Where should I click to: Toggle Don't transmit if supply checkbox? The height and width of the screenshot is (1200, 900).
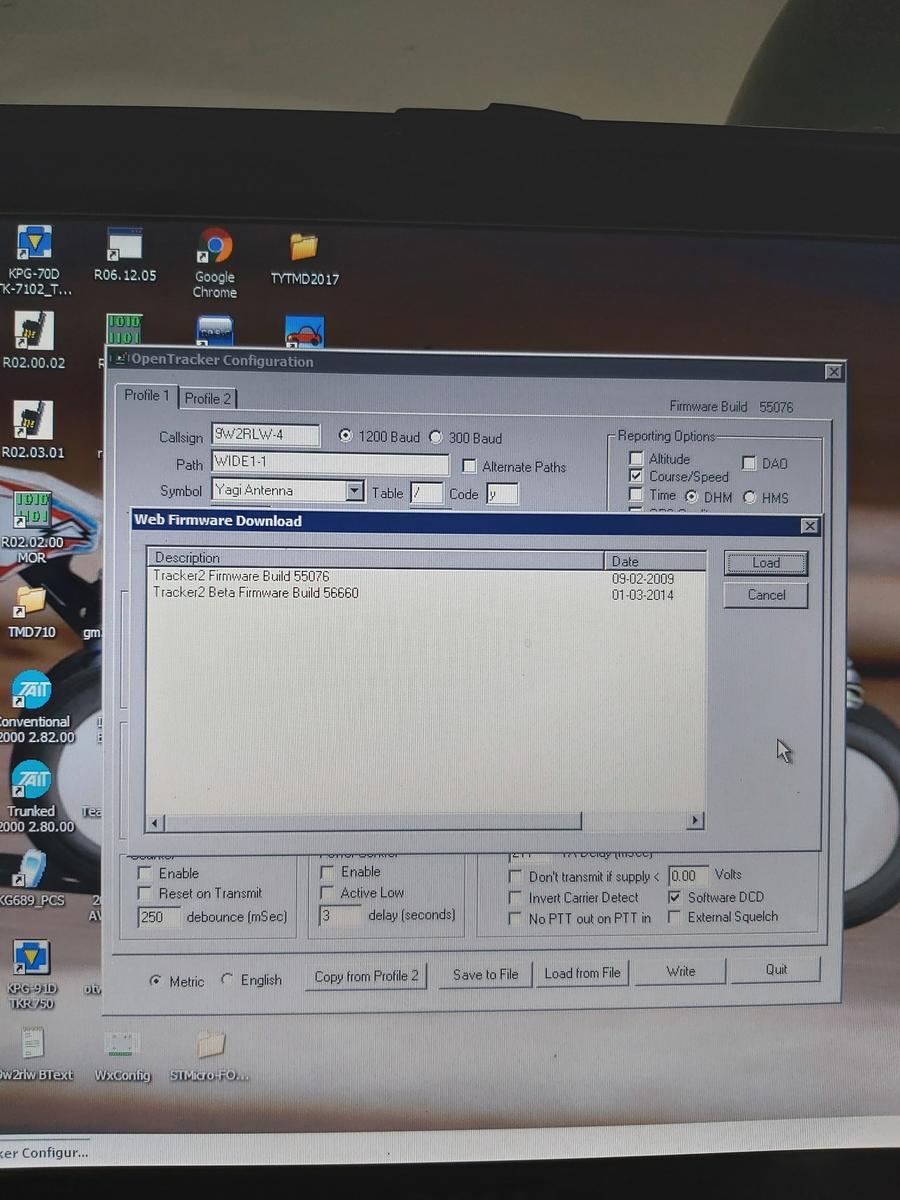[515, 876]
